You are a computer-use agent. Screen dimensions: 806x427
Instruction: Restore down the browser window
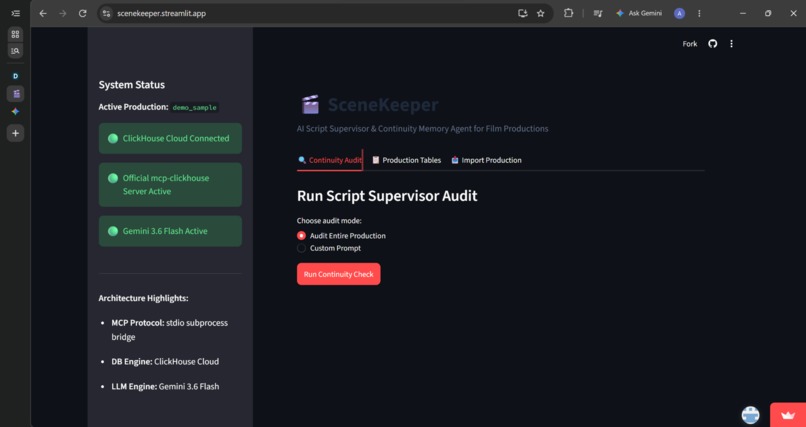[768, 13]
